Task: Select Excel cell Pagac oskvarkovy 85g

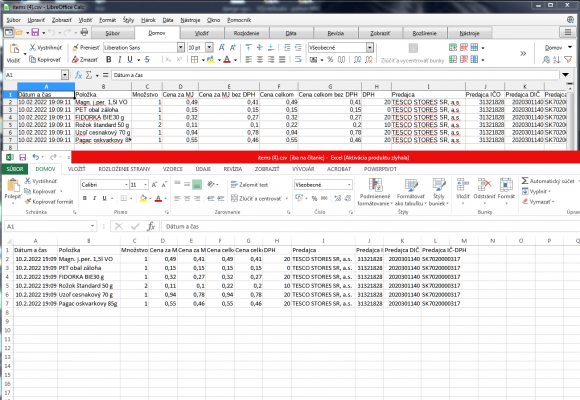Action: click(x=88, y=303)
